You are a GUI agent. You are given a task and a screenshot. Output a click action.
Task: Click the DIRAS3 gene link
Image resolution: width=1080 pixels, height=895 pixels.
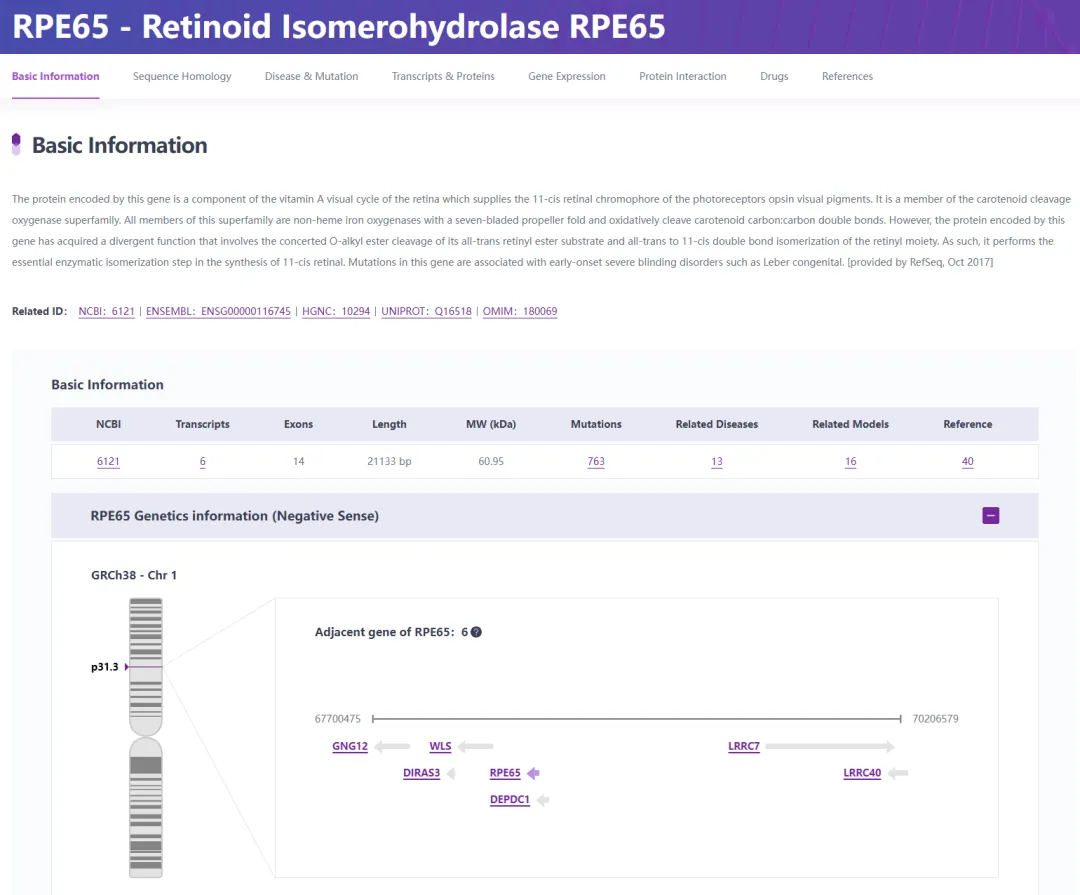(421, 773)
